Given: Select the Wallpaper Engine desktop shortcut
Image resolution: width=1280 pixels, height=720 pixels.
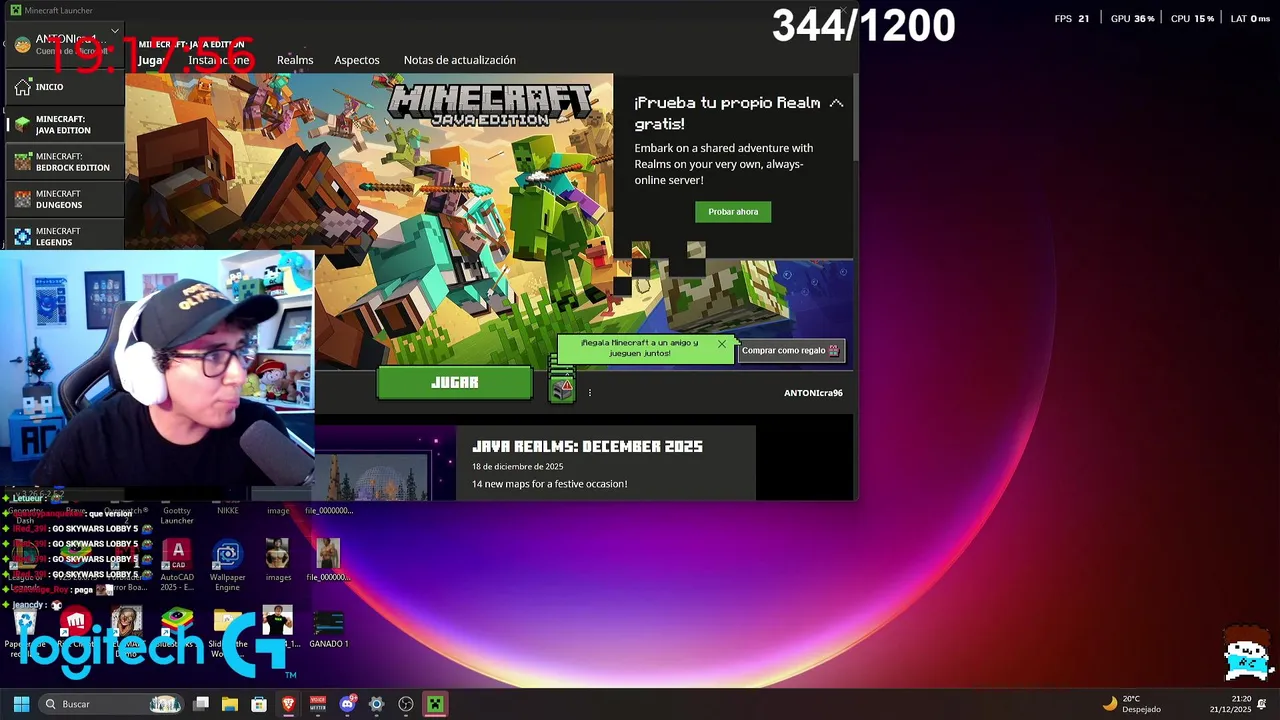Looking at the screenshot, I should pyautogui.click(x=227, y=565).
